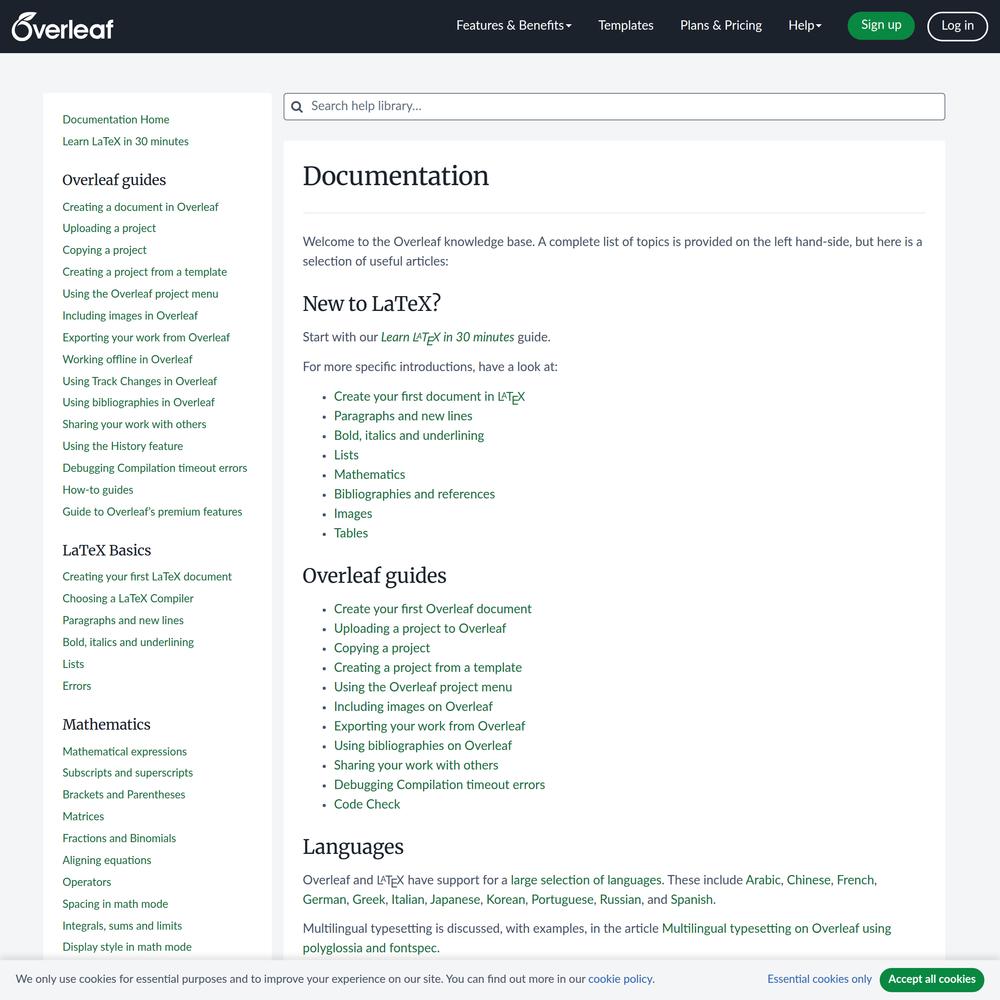Open the large selection of languages link
The width and height of the screenshot is (1000, 1000).
pos(586,880)
